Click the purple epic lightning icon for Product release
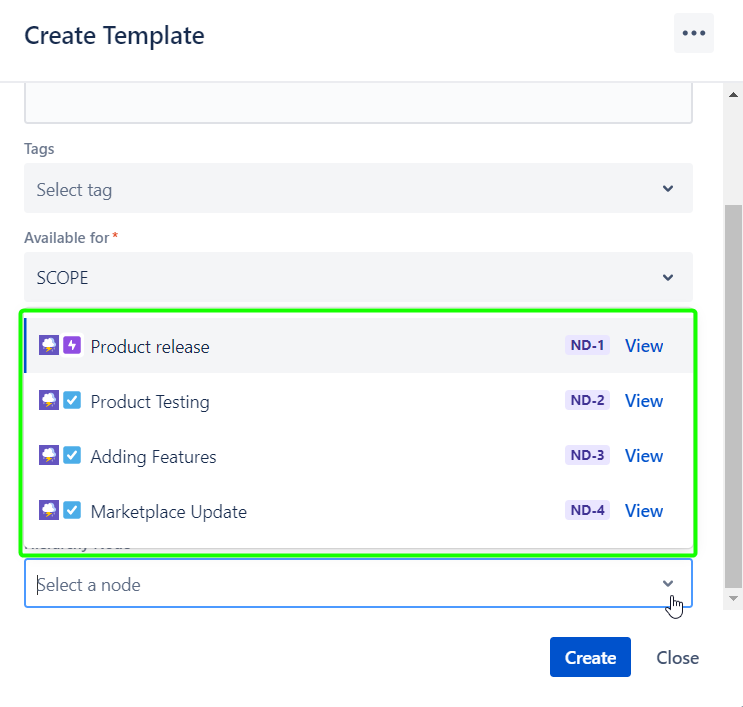Image resolution: width=743 pixels, height=707 pixels. coord(72,346)
